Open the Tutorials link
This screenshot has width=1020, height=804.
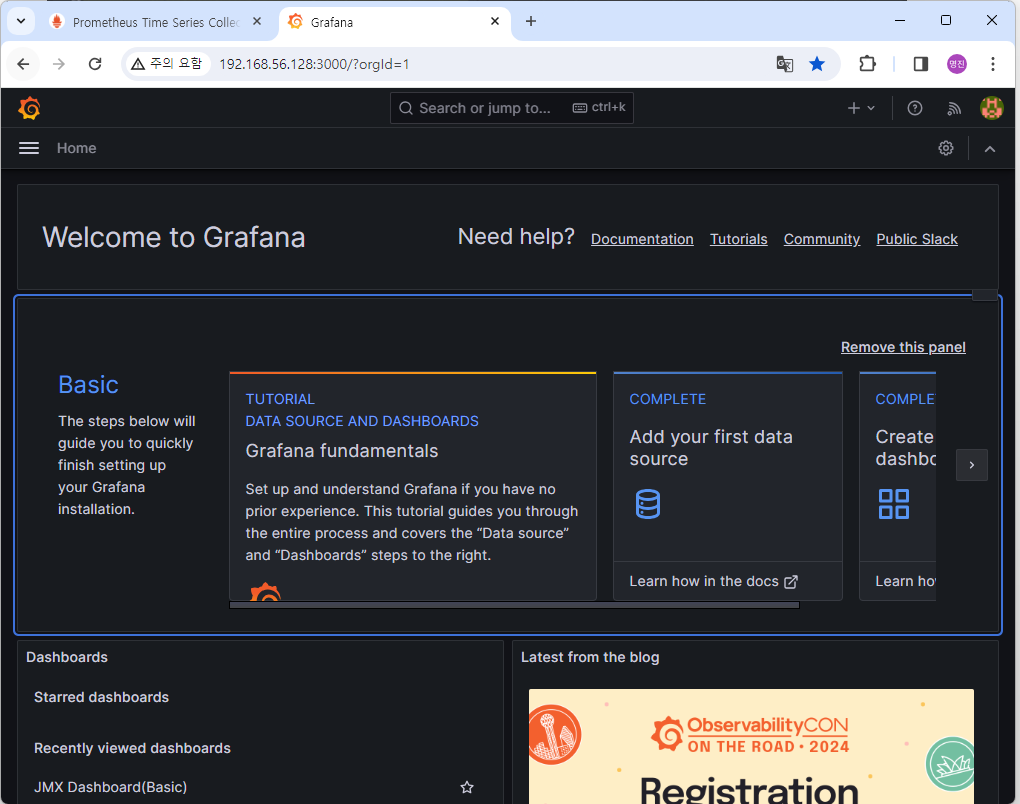pos(738,239)
